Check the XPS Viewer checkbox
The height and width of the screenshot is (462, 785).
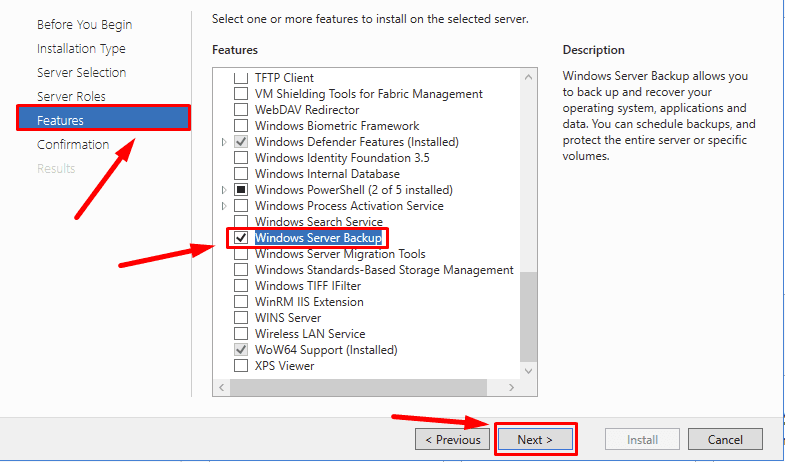(x=241, y=366)
